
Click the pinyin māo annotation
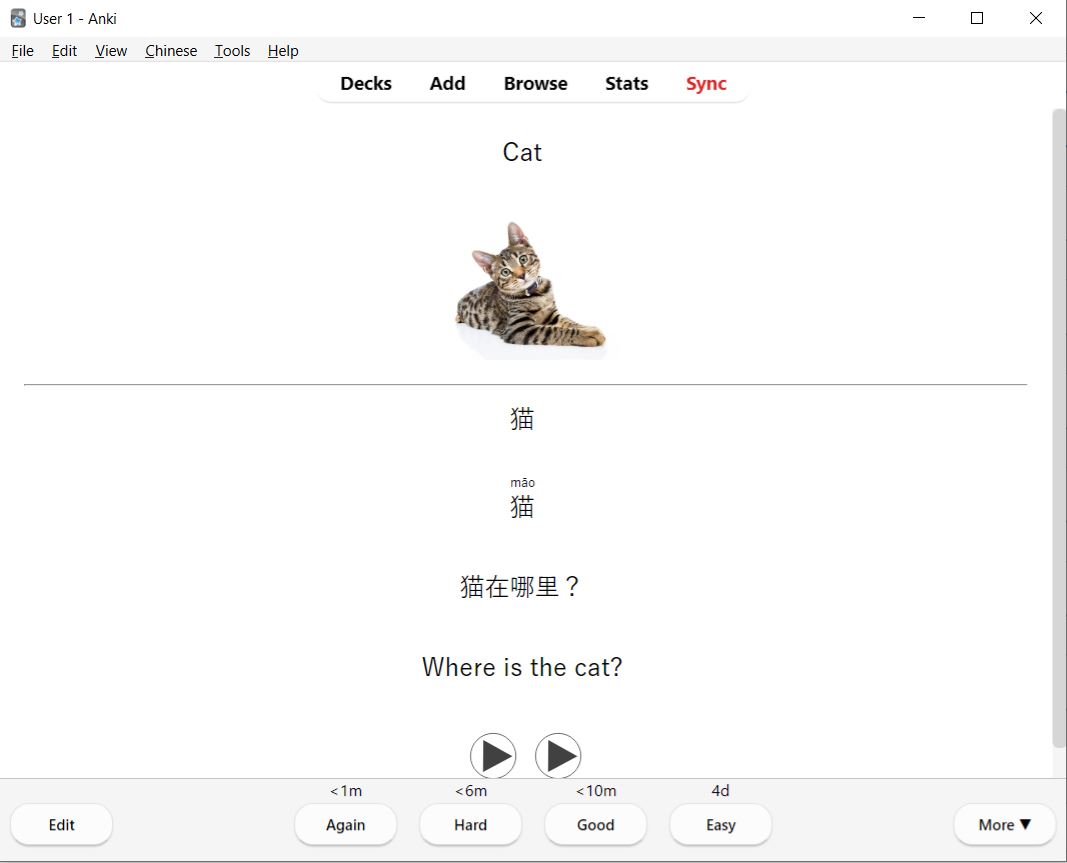[523, 483]
